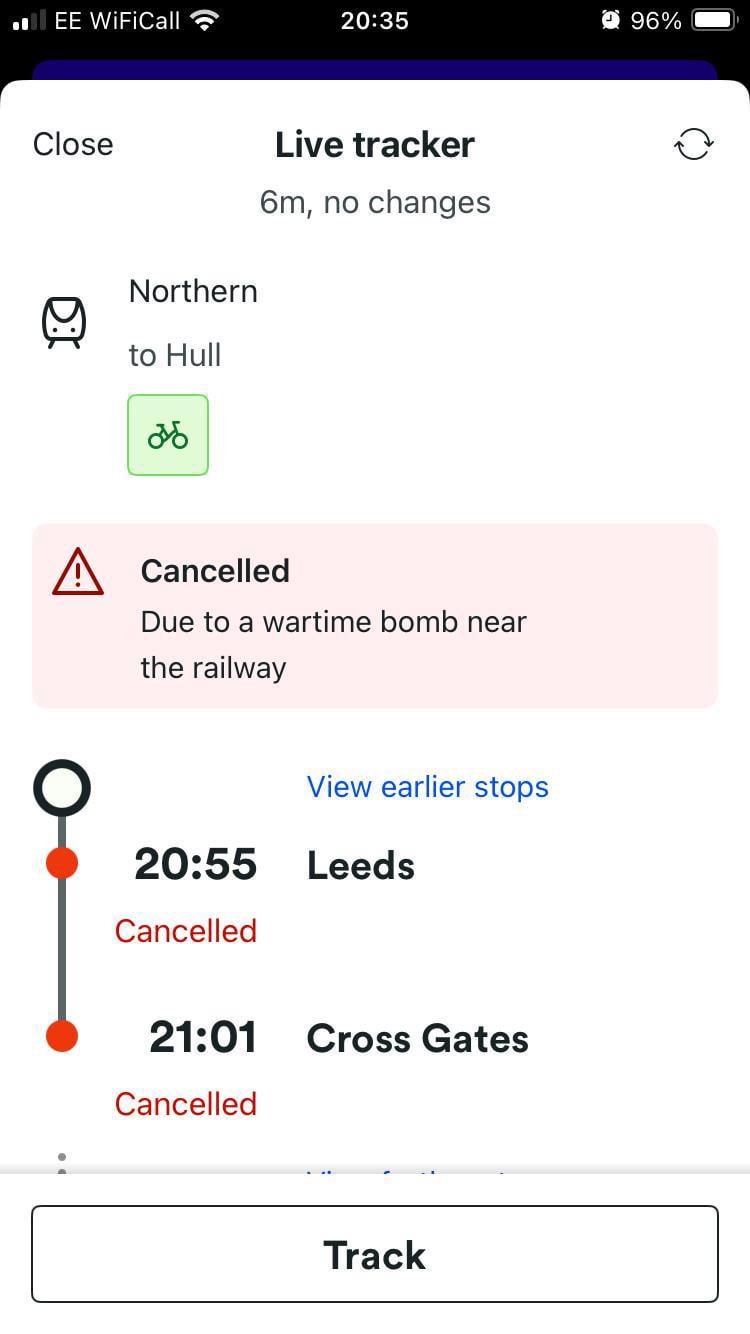
Task: Select the Leeds 20:55 stop
Action: pos(360,865)
